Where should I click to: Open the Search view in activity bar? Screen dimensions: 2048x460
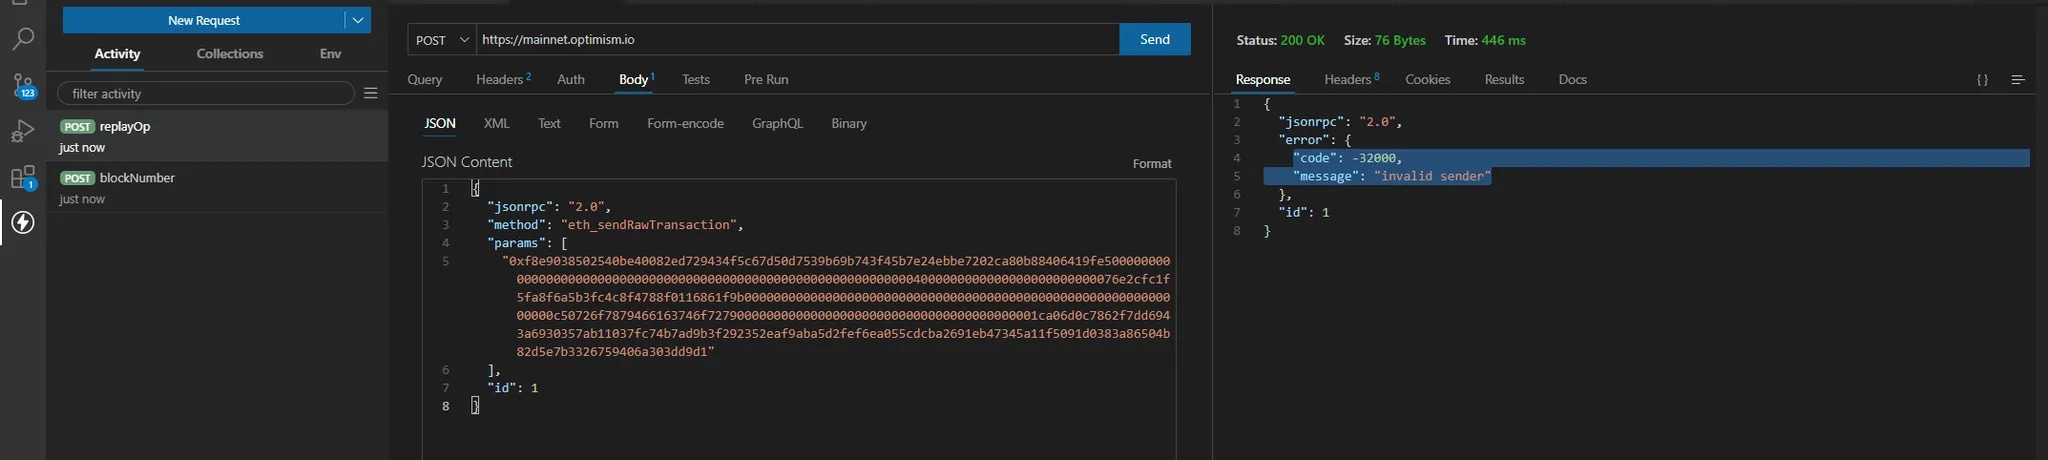coord(22,40)
